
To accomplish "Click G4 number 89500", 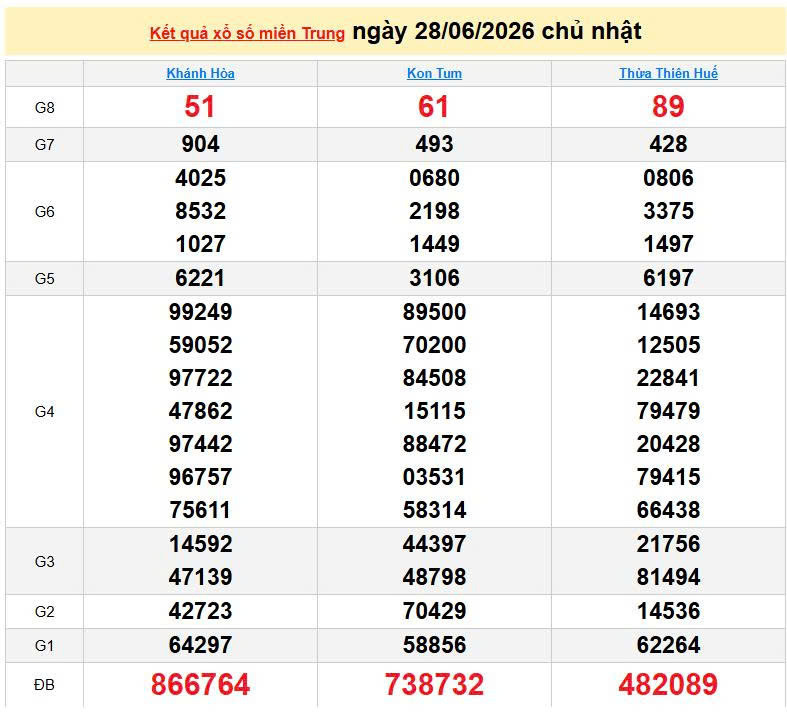I will point(434,312).
